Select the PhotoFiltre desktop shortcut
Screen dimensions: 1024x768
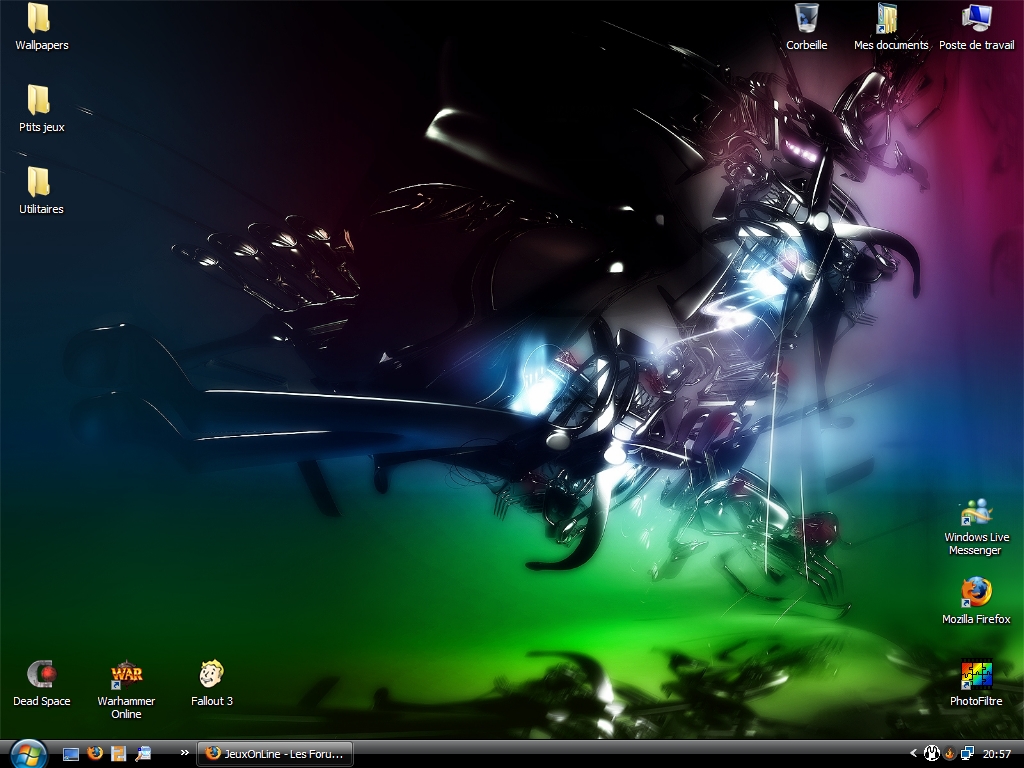976,675
